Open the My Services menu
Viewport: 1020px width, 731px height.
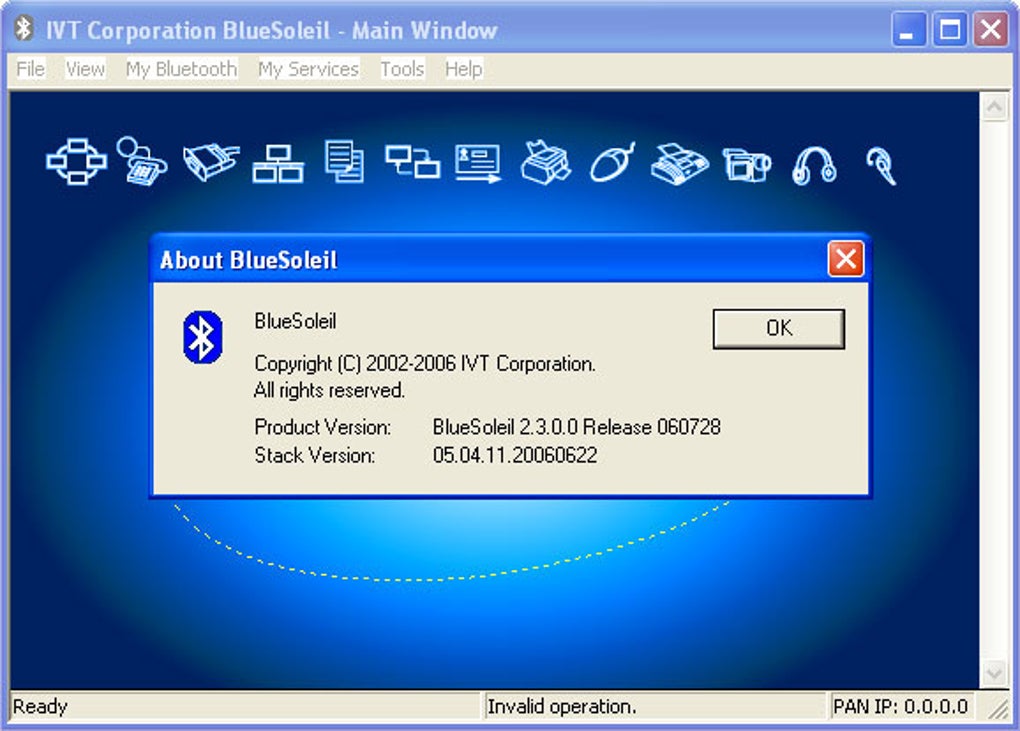pos(307,68)
